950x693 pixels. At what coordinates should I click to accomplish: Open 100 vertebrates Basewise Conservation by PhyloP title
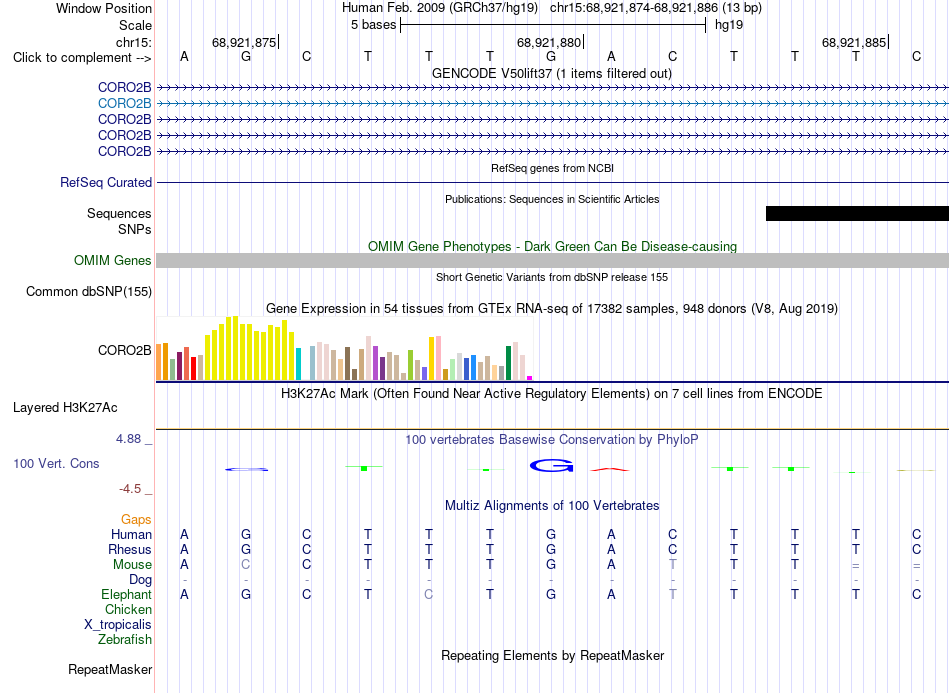(552, 440)
